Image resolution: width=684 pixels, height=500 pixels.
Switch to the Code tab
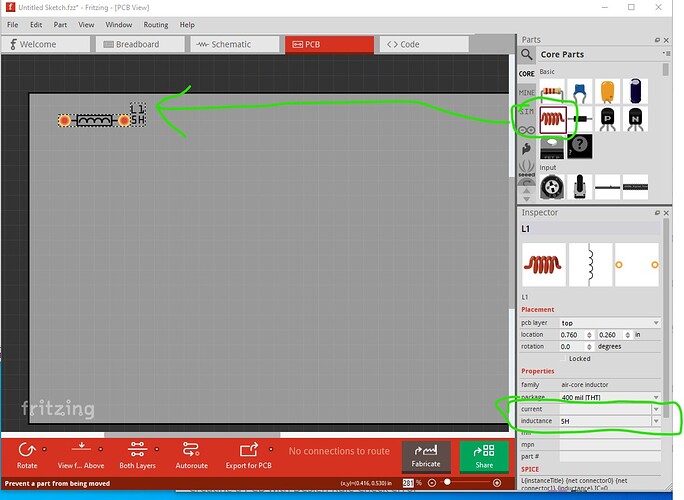point(424,45)
